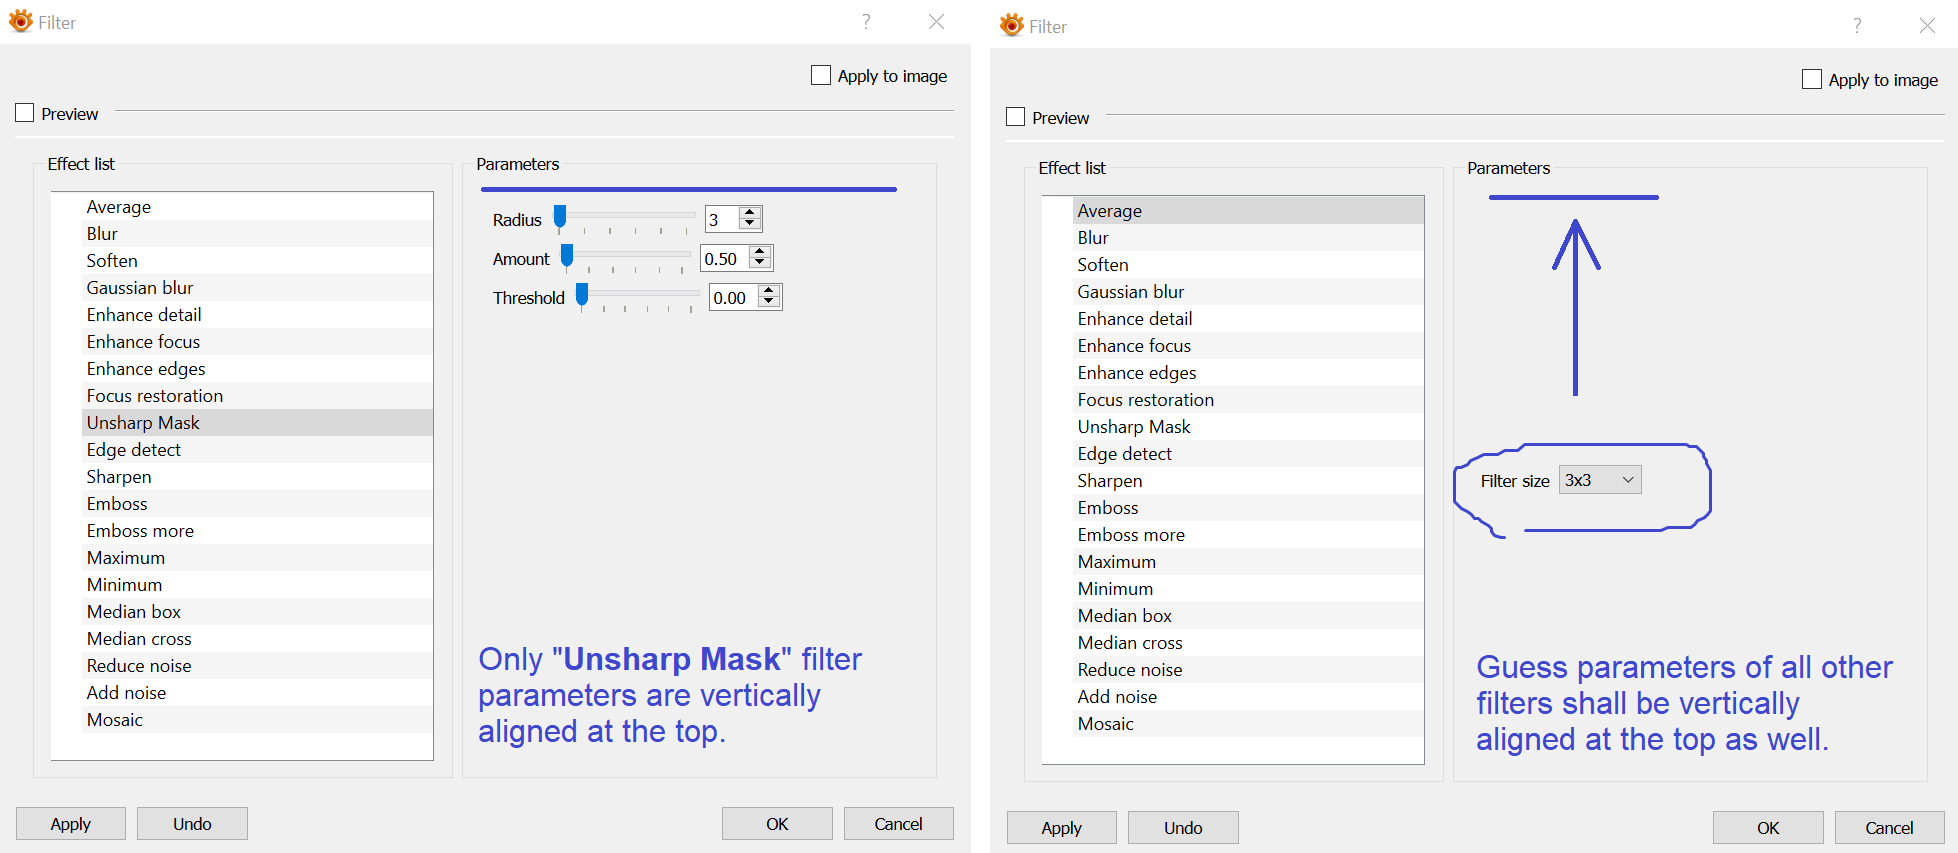Pick Sharpen in the Unsharp Mask dialog's list
The width and height of the screenshot is (1958, 853).
257,477
